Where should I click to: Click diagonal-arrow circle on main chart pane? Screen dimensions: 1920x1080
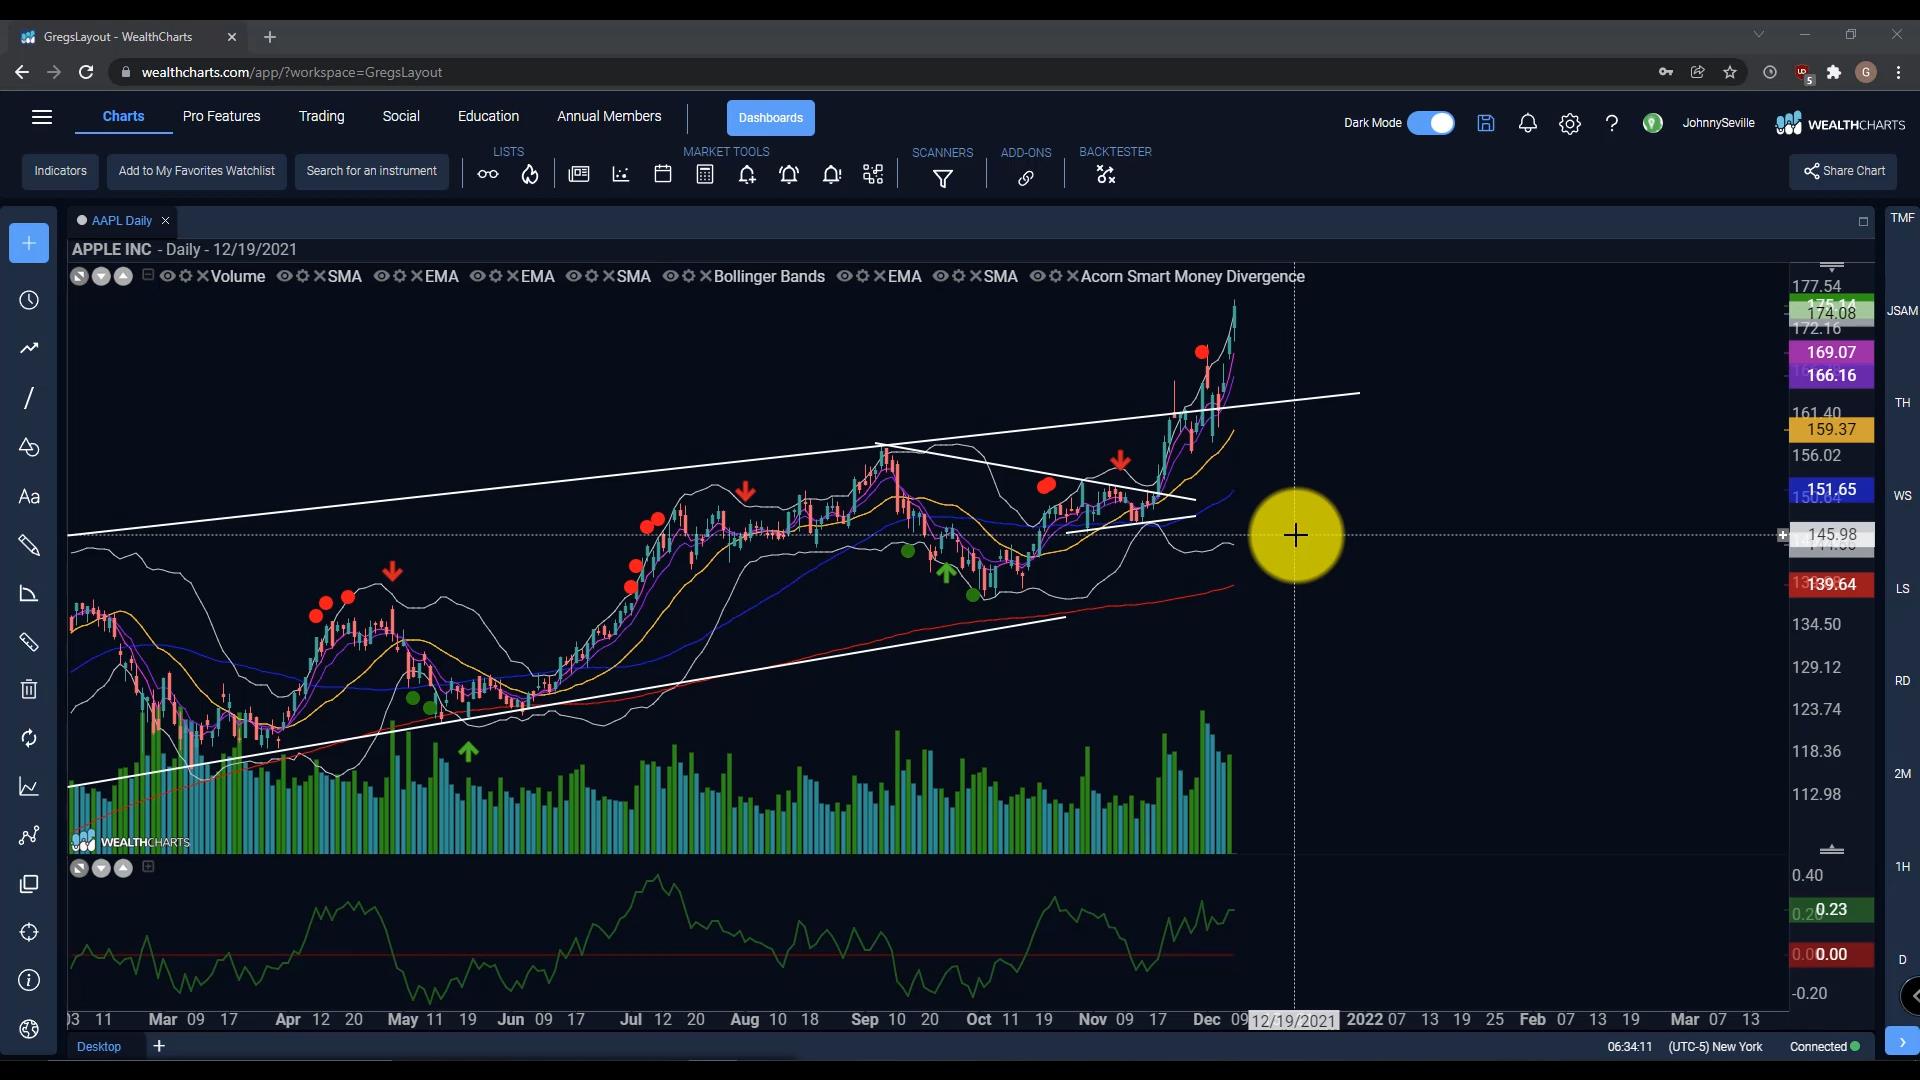pyautogui.click(x=79, y=276)
